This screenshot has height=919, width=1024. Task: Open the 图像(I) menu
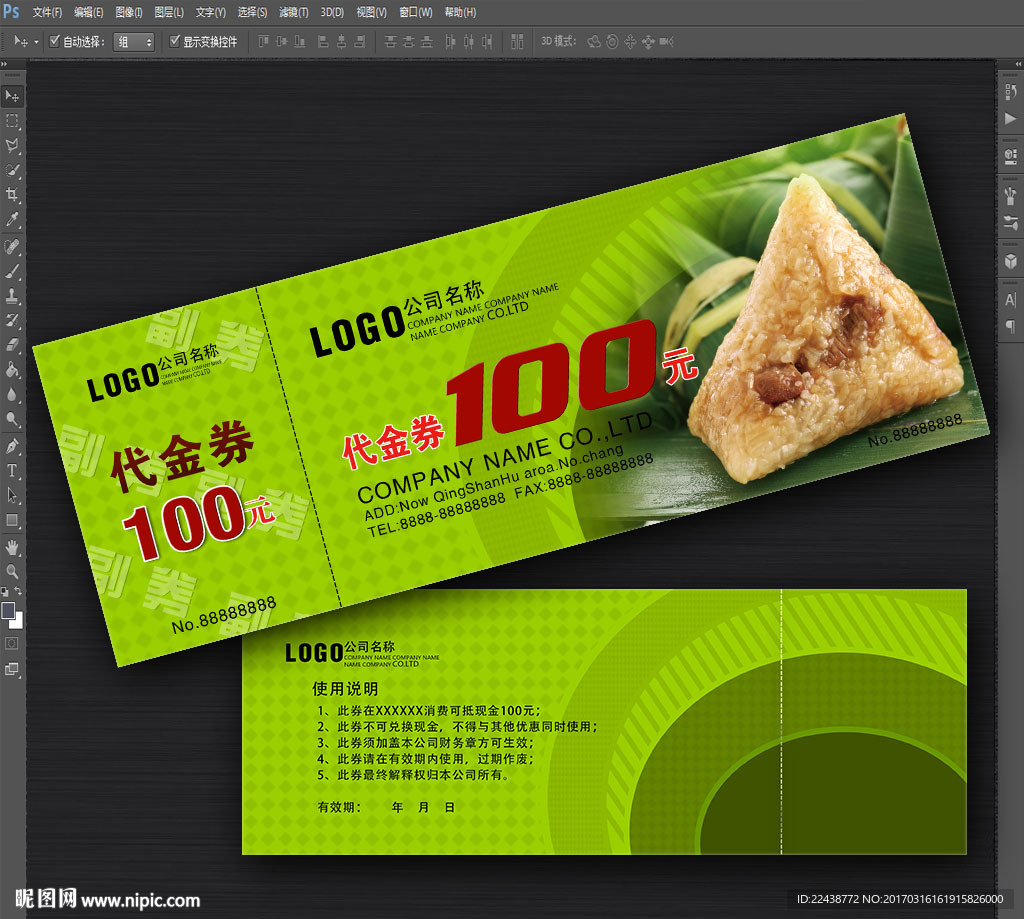tap(129, 12)
